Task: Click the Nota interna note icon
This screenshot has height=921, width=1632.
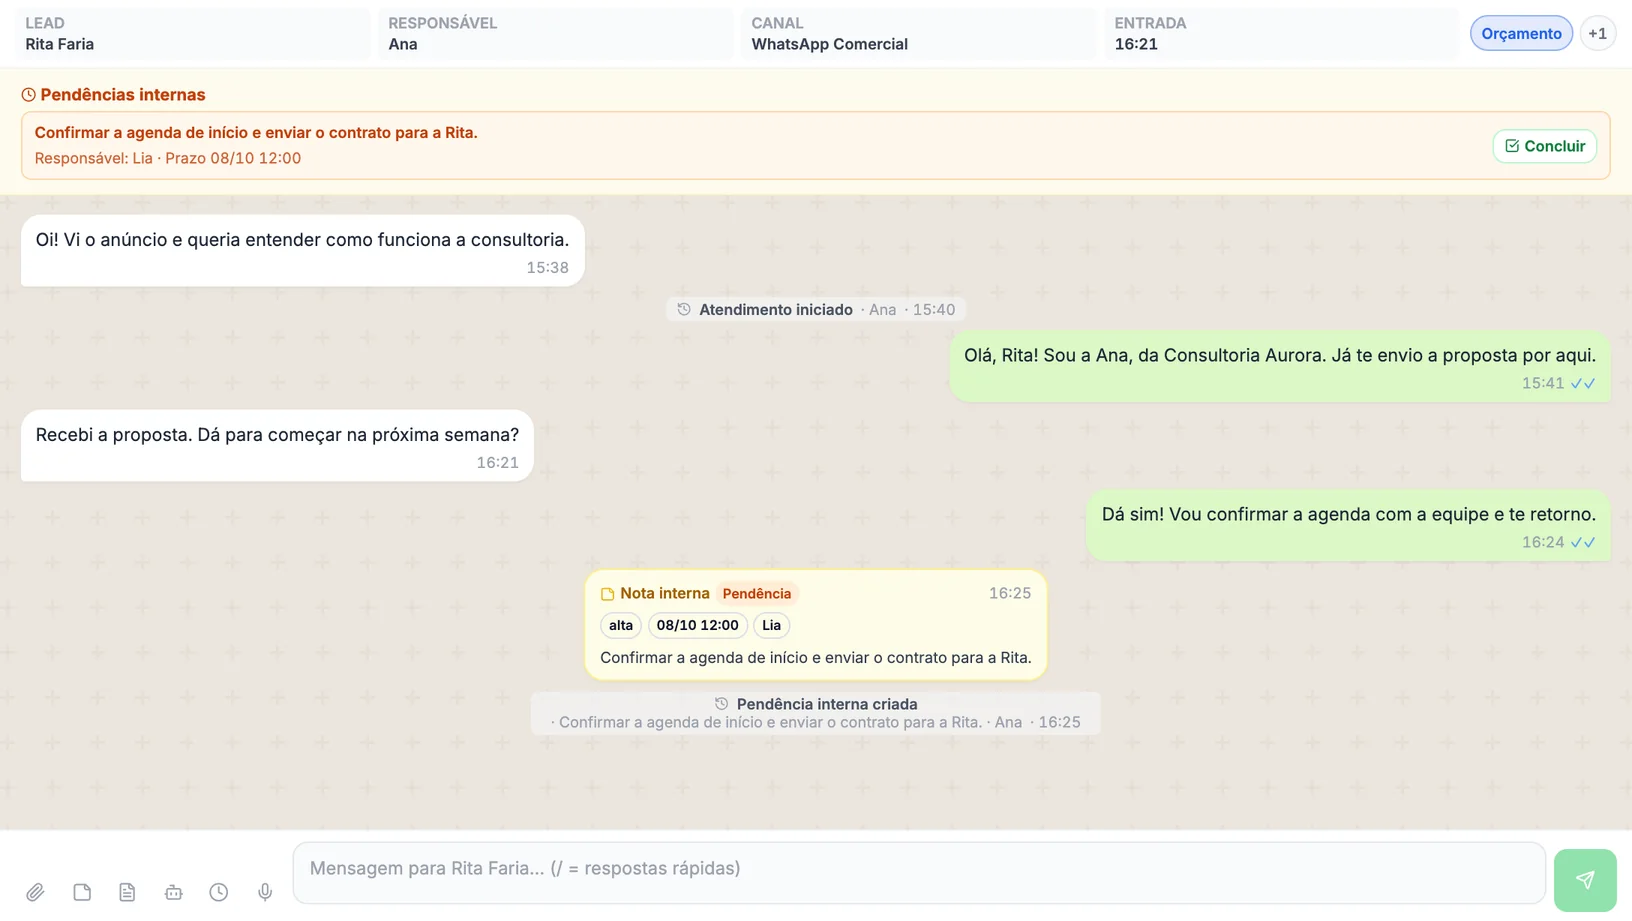Action: [607, 594]
